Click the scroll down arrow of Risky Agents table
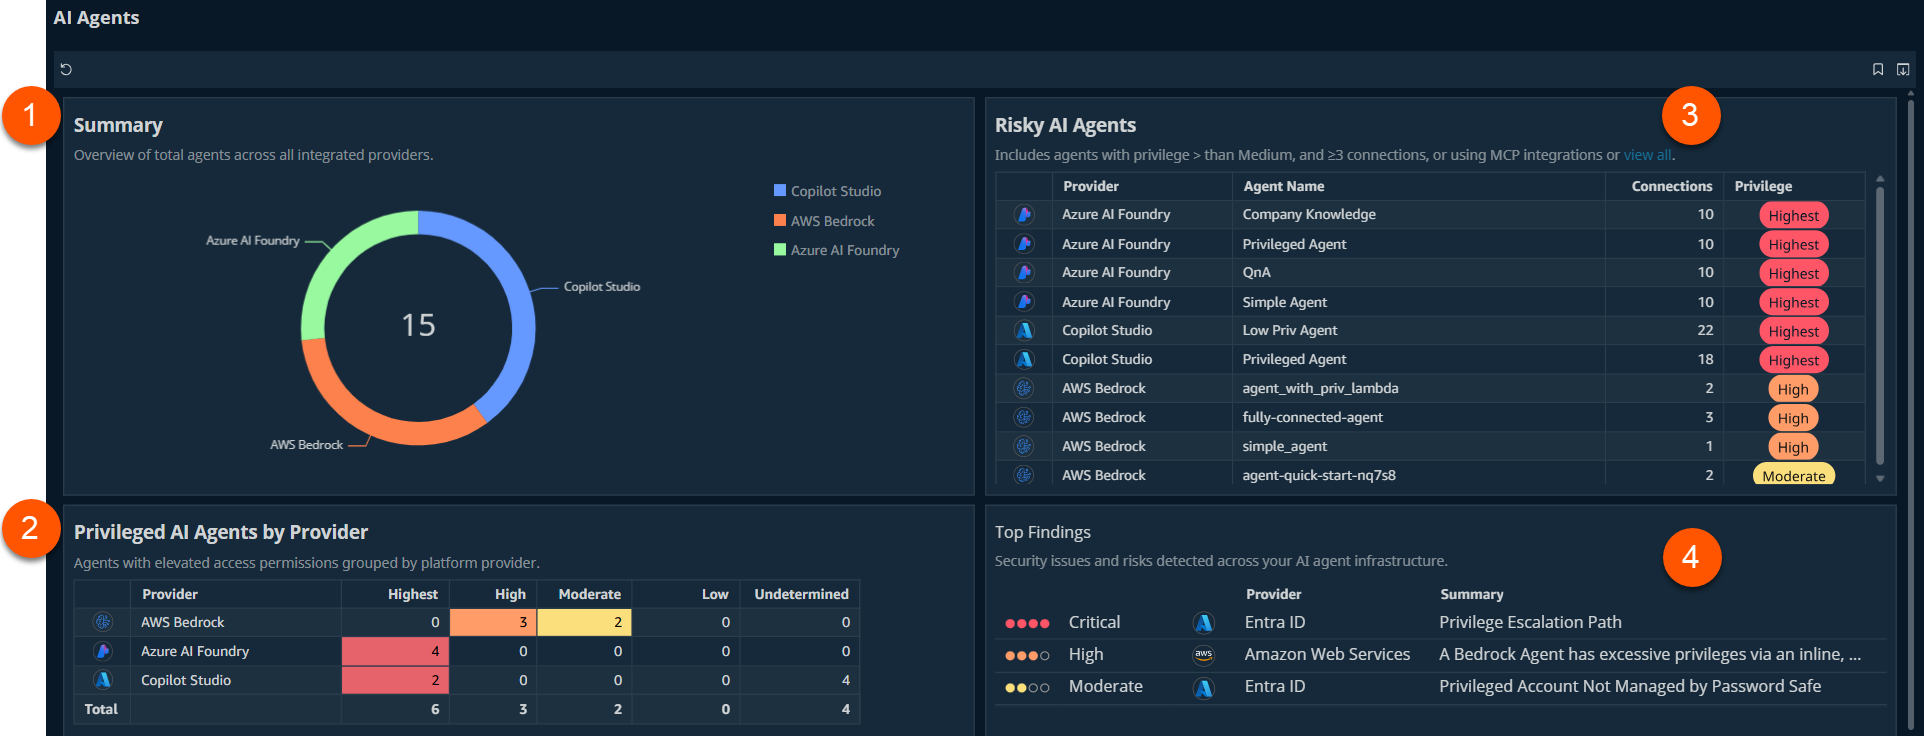 1880,479
